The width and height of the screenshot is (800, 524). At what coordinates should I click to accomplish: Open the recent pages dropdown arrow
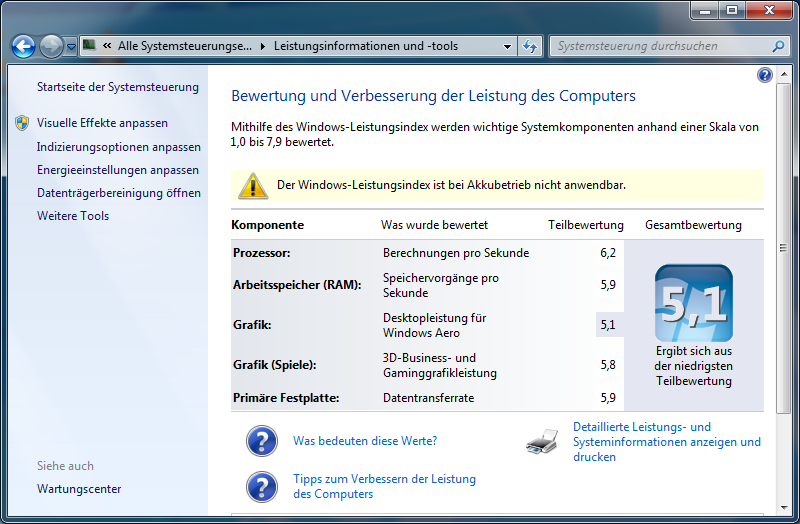tap(71, 47)
